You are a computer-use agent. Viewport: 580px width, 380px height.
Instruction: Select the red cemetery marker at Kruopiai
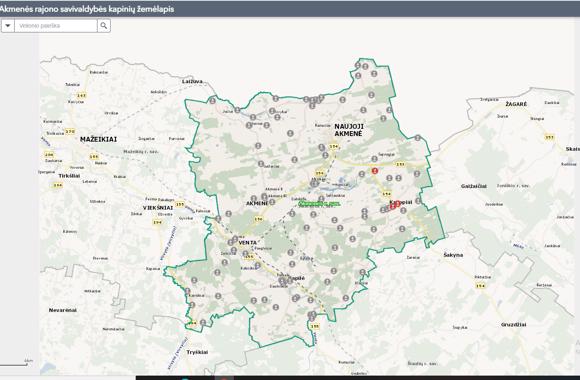394,205
